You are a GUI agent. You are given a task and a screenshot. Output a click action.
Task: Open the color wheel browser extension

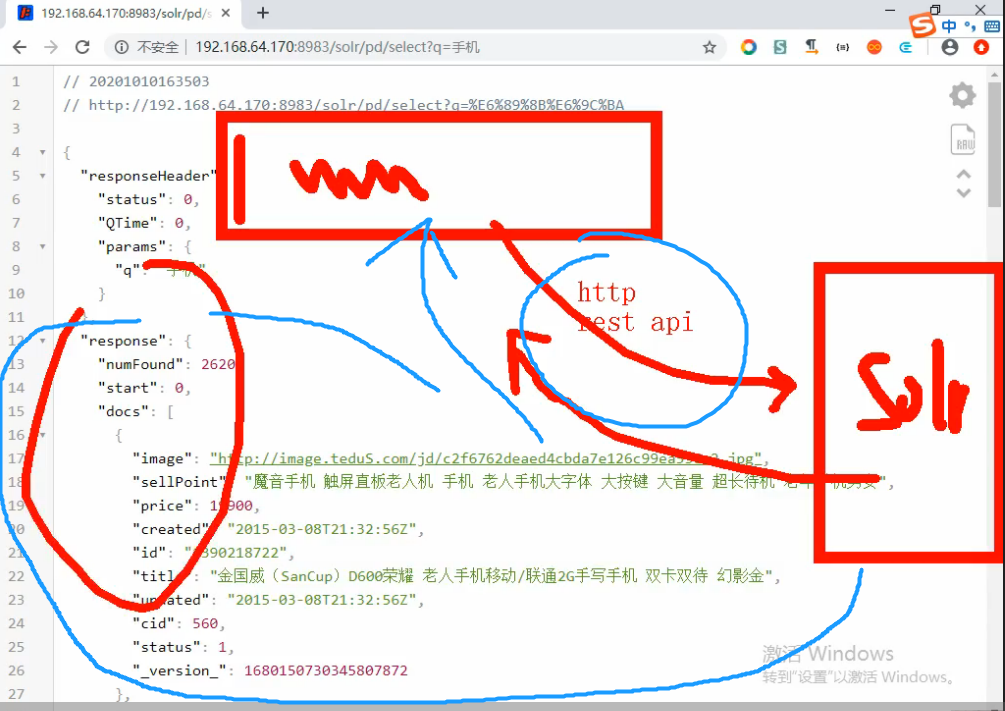click(748, 47)
